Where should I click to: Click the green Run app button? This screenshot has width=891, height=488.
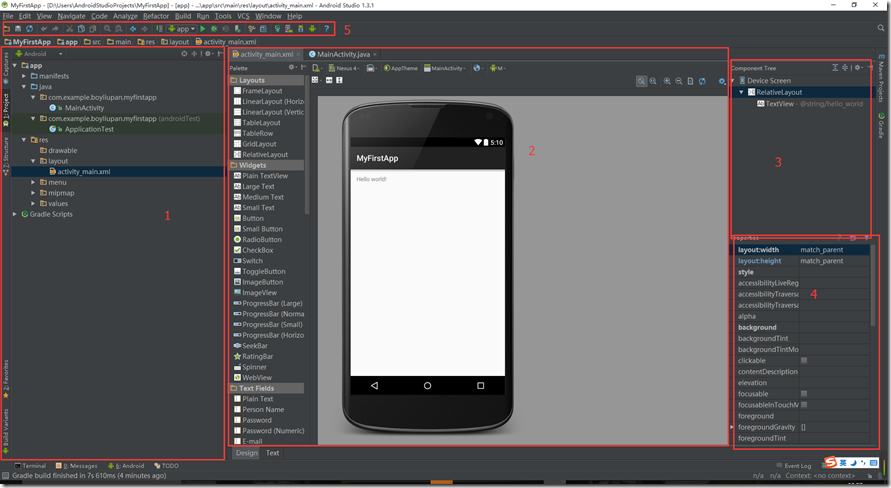coord(203,29)
